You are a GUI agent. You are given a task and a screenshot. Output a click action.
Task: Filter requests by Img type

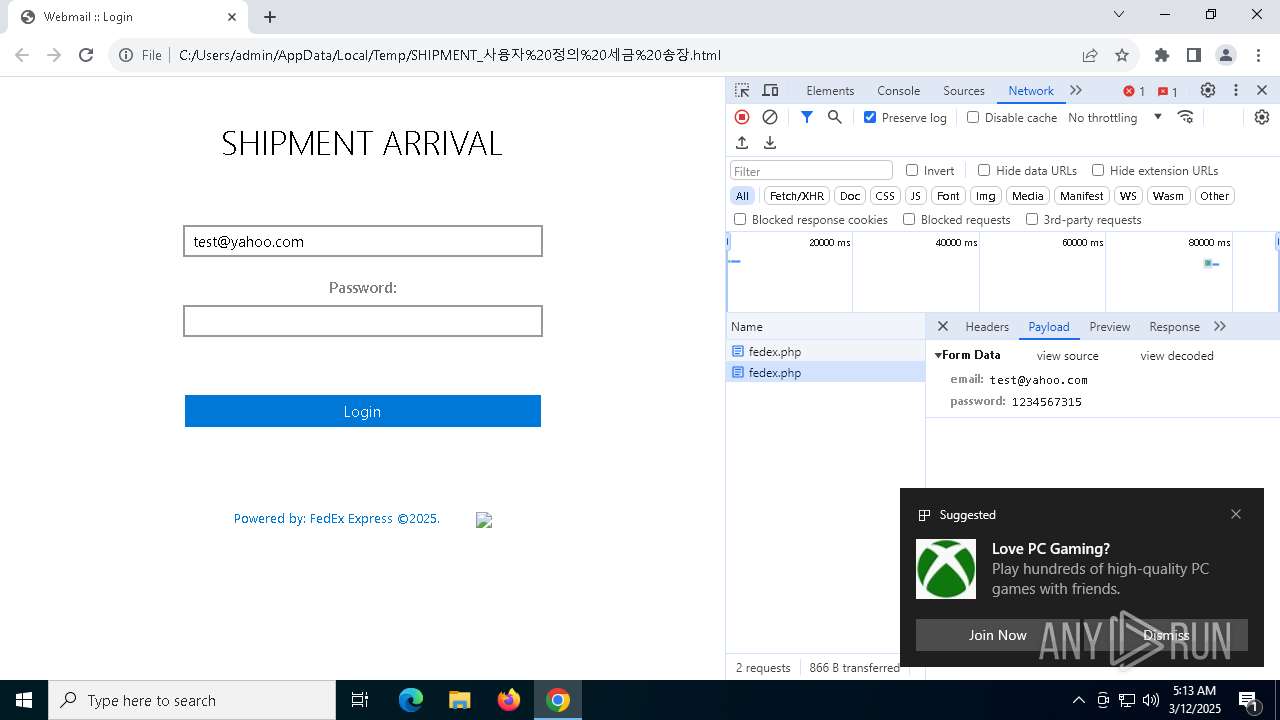pos(986,196)
